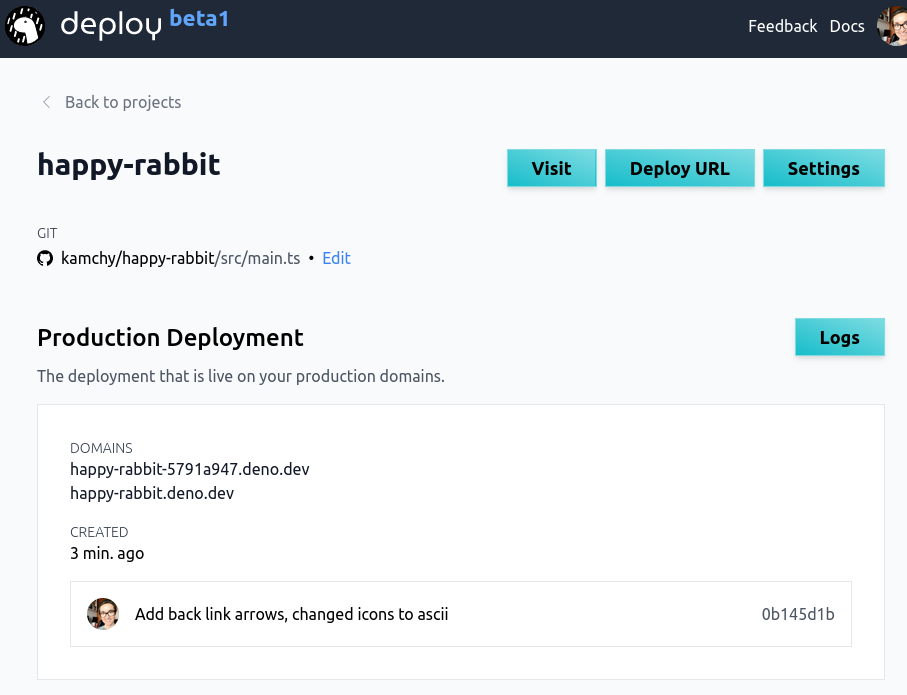Select the GitHub icon beside the repo path
The width and height of the screenshot is (907, 695).
[x=44, y=257]
